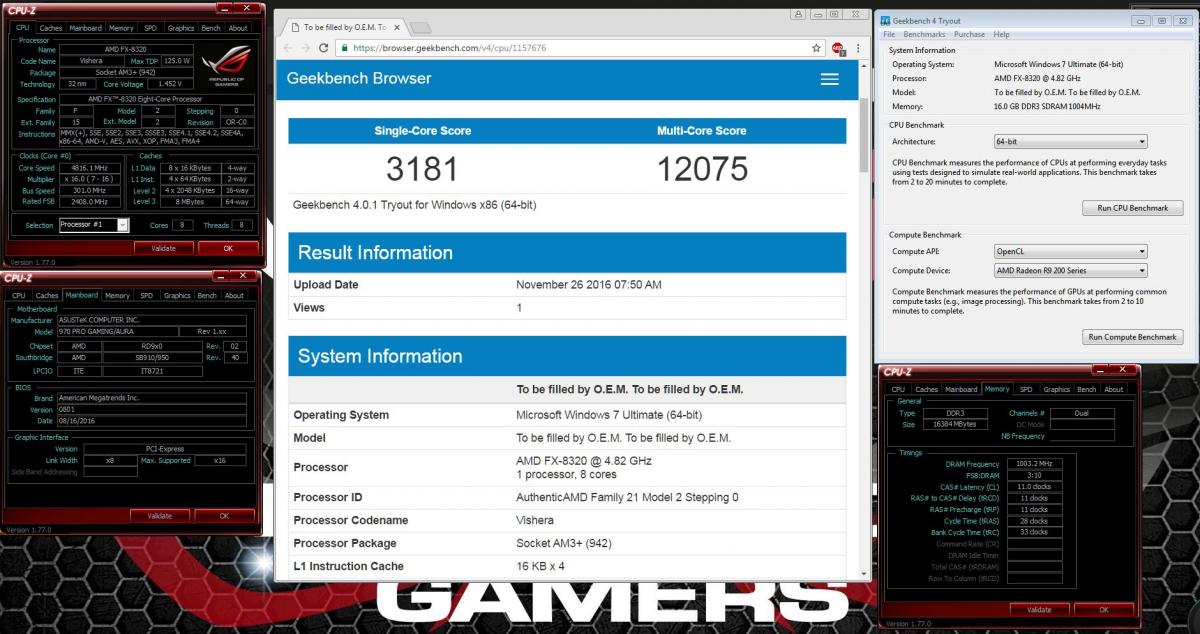Open Chrome's three-dot menu

(858, 48)
